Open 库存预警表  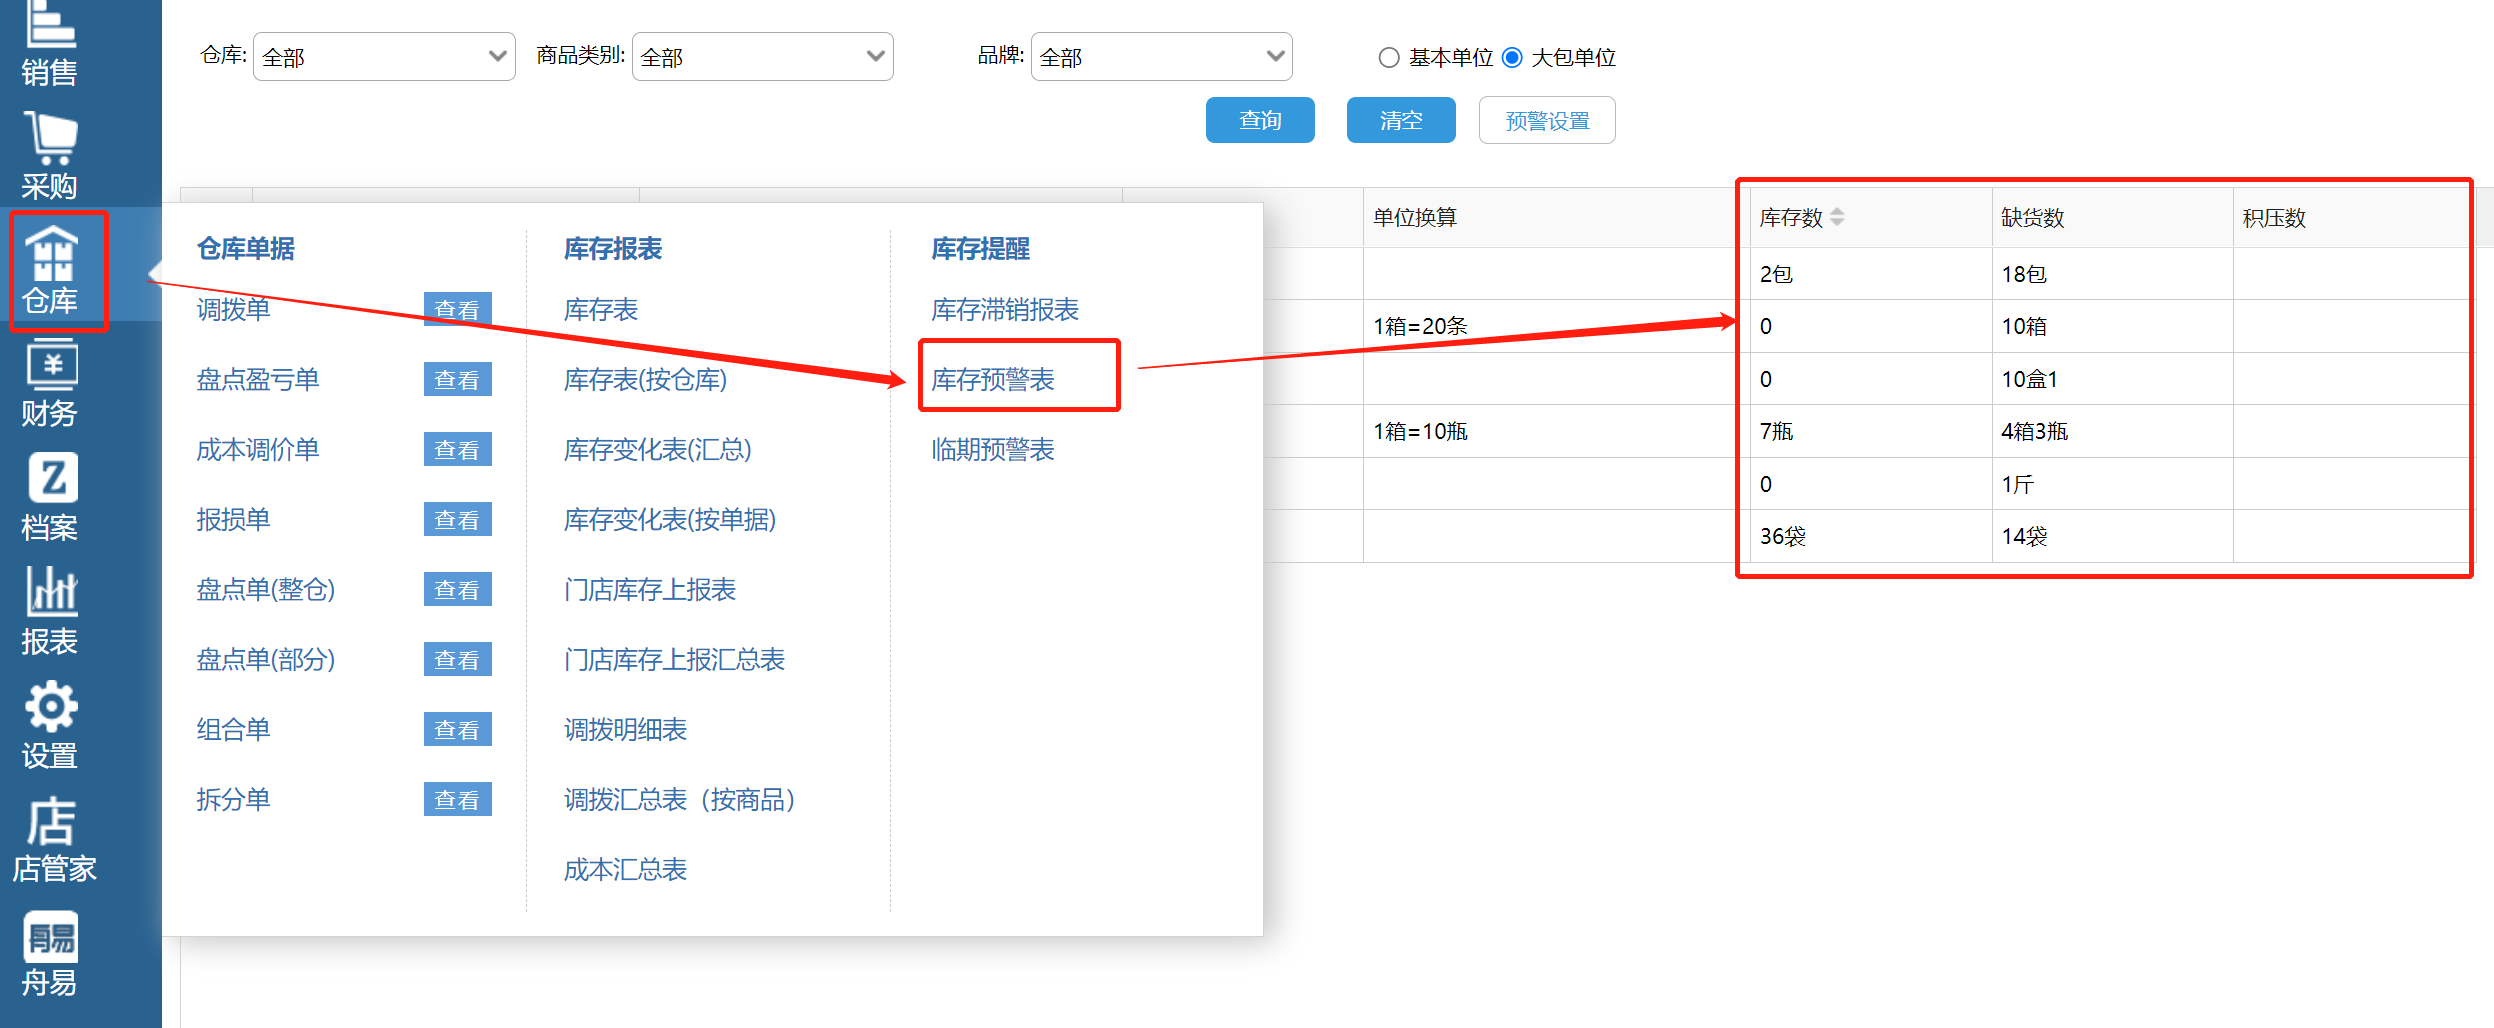[993, 379]
